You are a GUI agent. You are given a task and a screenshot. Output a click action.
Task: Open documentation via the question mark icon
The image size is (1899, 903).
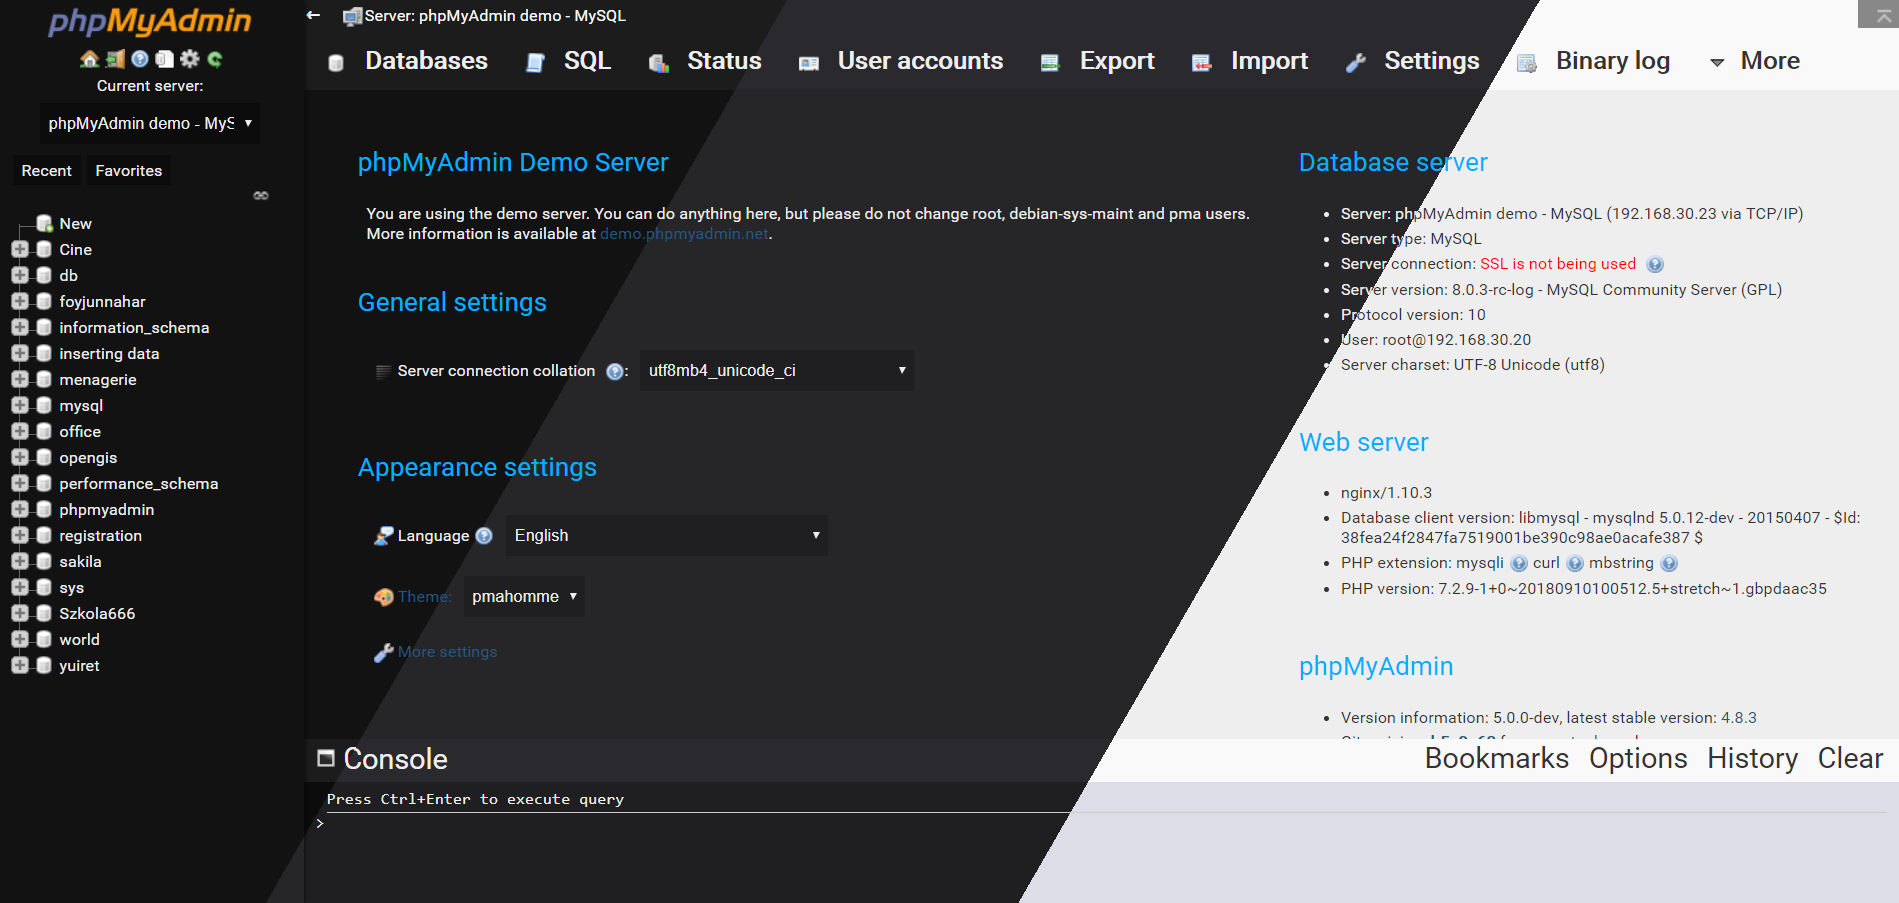139,58
